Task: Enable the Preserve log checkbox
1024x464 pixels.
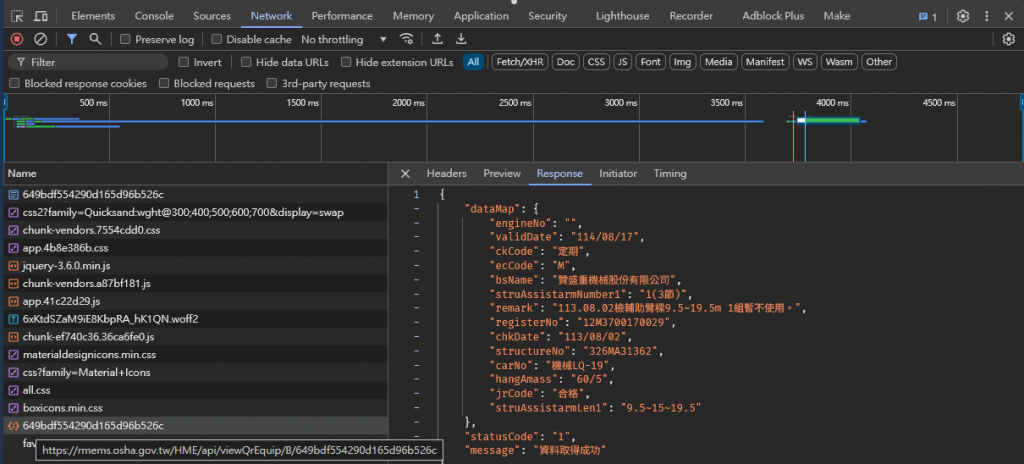Action: point(125,39)
